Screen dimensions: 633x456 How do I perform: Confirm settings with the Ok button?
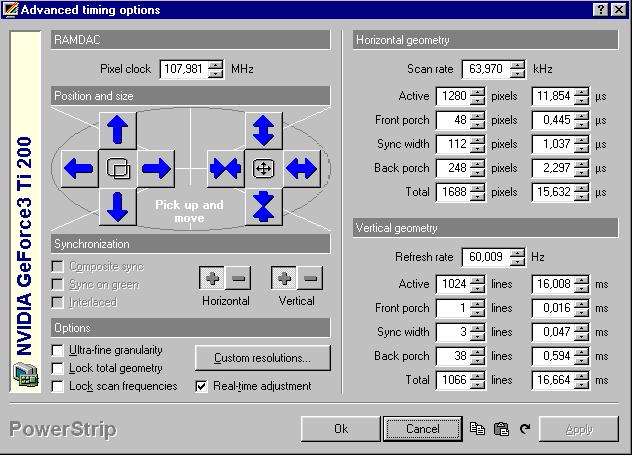[x=341, y=429]
